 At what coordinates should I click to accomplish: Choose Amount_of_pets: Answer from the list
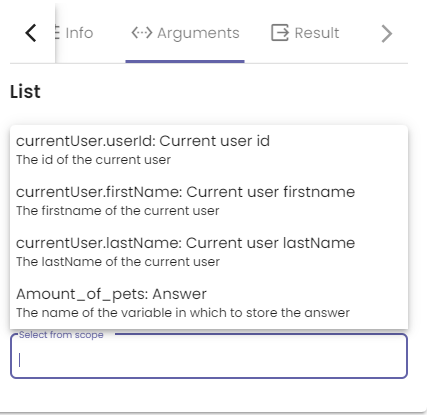pos(209,303)
